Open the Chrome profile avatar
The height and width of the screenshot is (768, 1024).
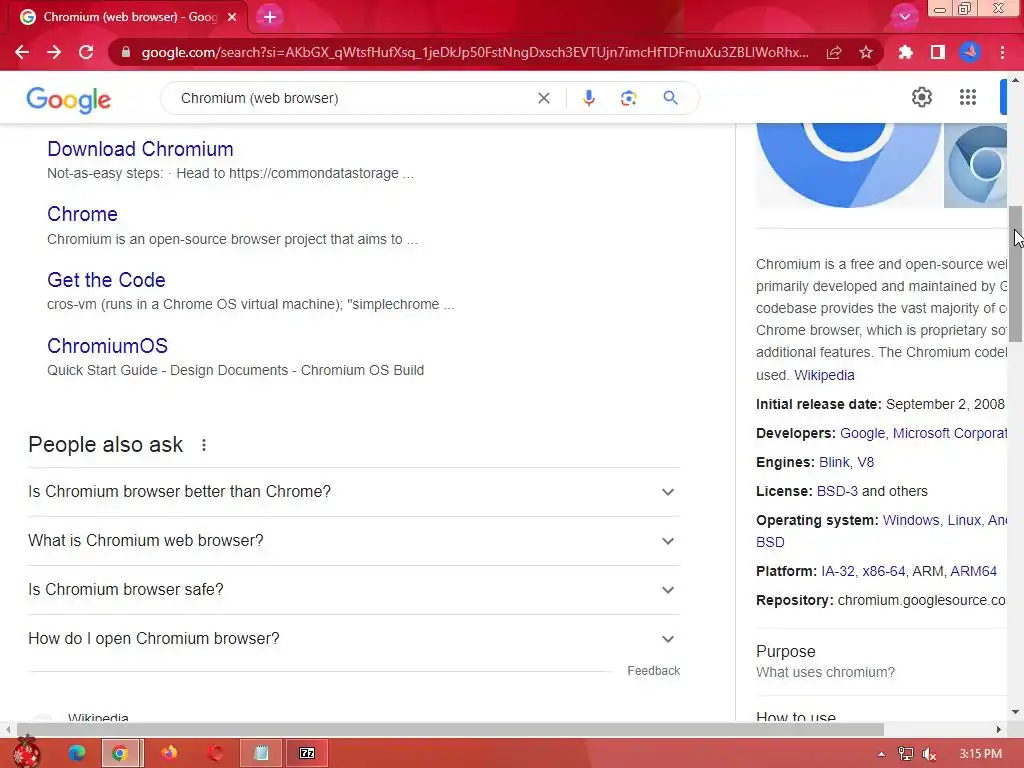pos(970,52)
